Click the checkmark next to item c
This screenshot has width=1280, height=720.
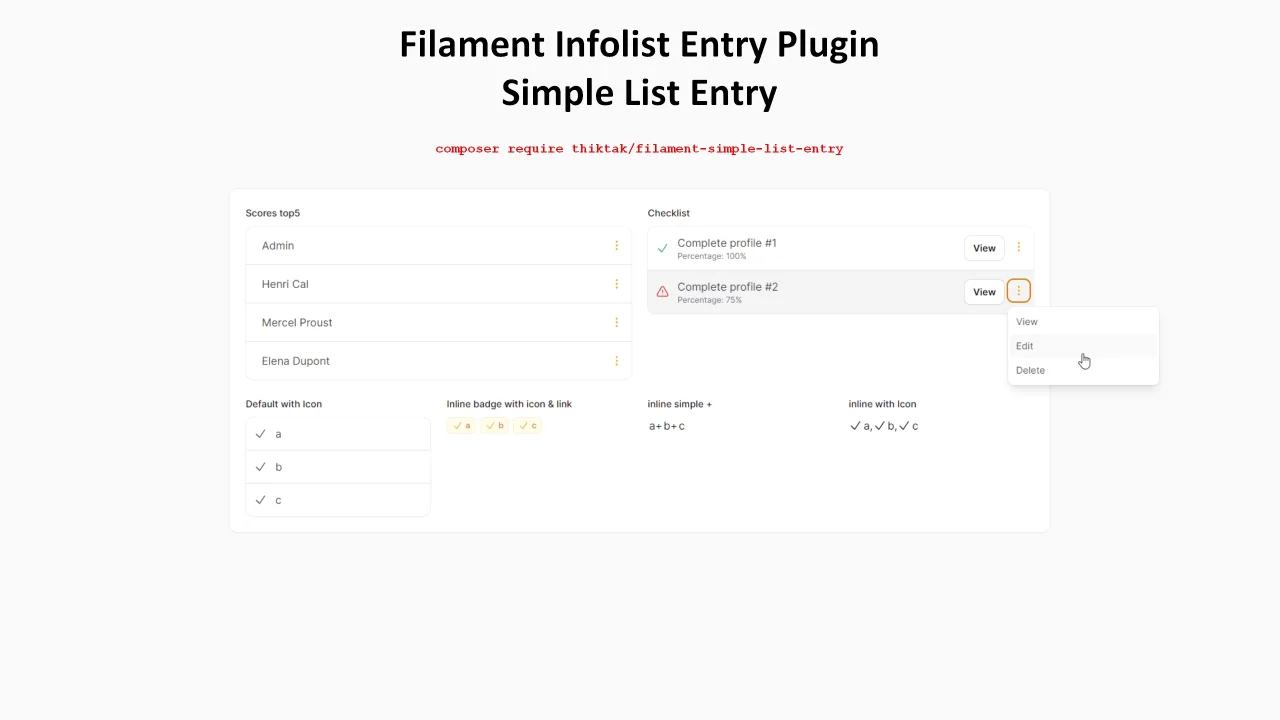coord(261,499)
